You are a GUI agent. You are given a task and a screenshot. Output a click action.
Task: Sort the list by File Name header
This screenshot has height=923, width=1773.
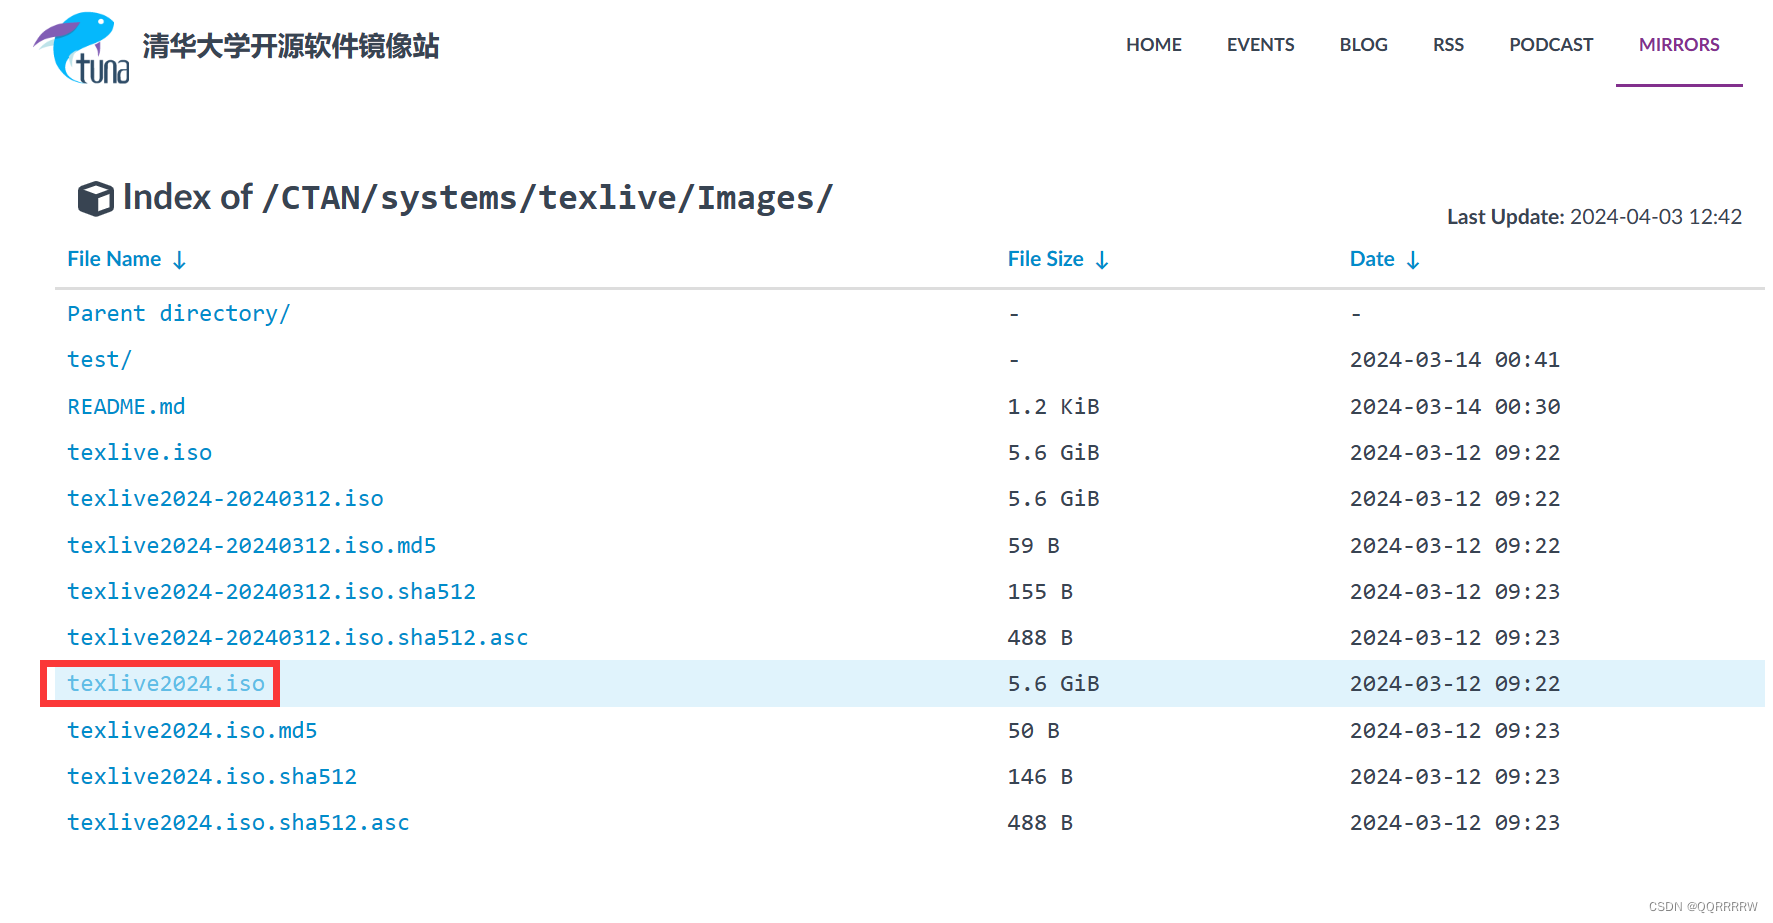pos(114,259)
